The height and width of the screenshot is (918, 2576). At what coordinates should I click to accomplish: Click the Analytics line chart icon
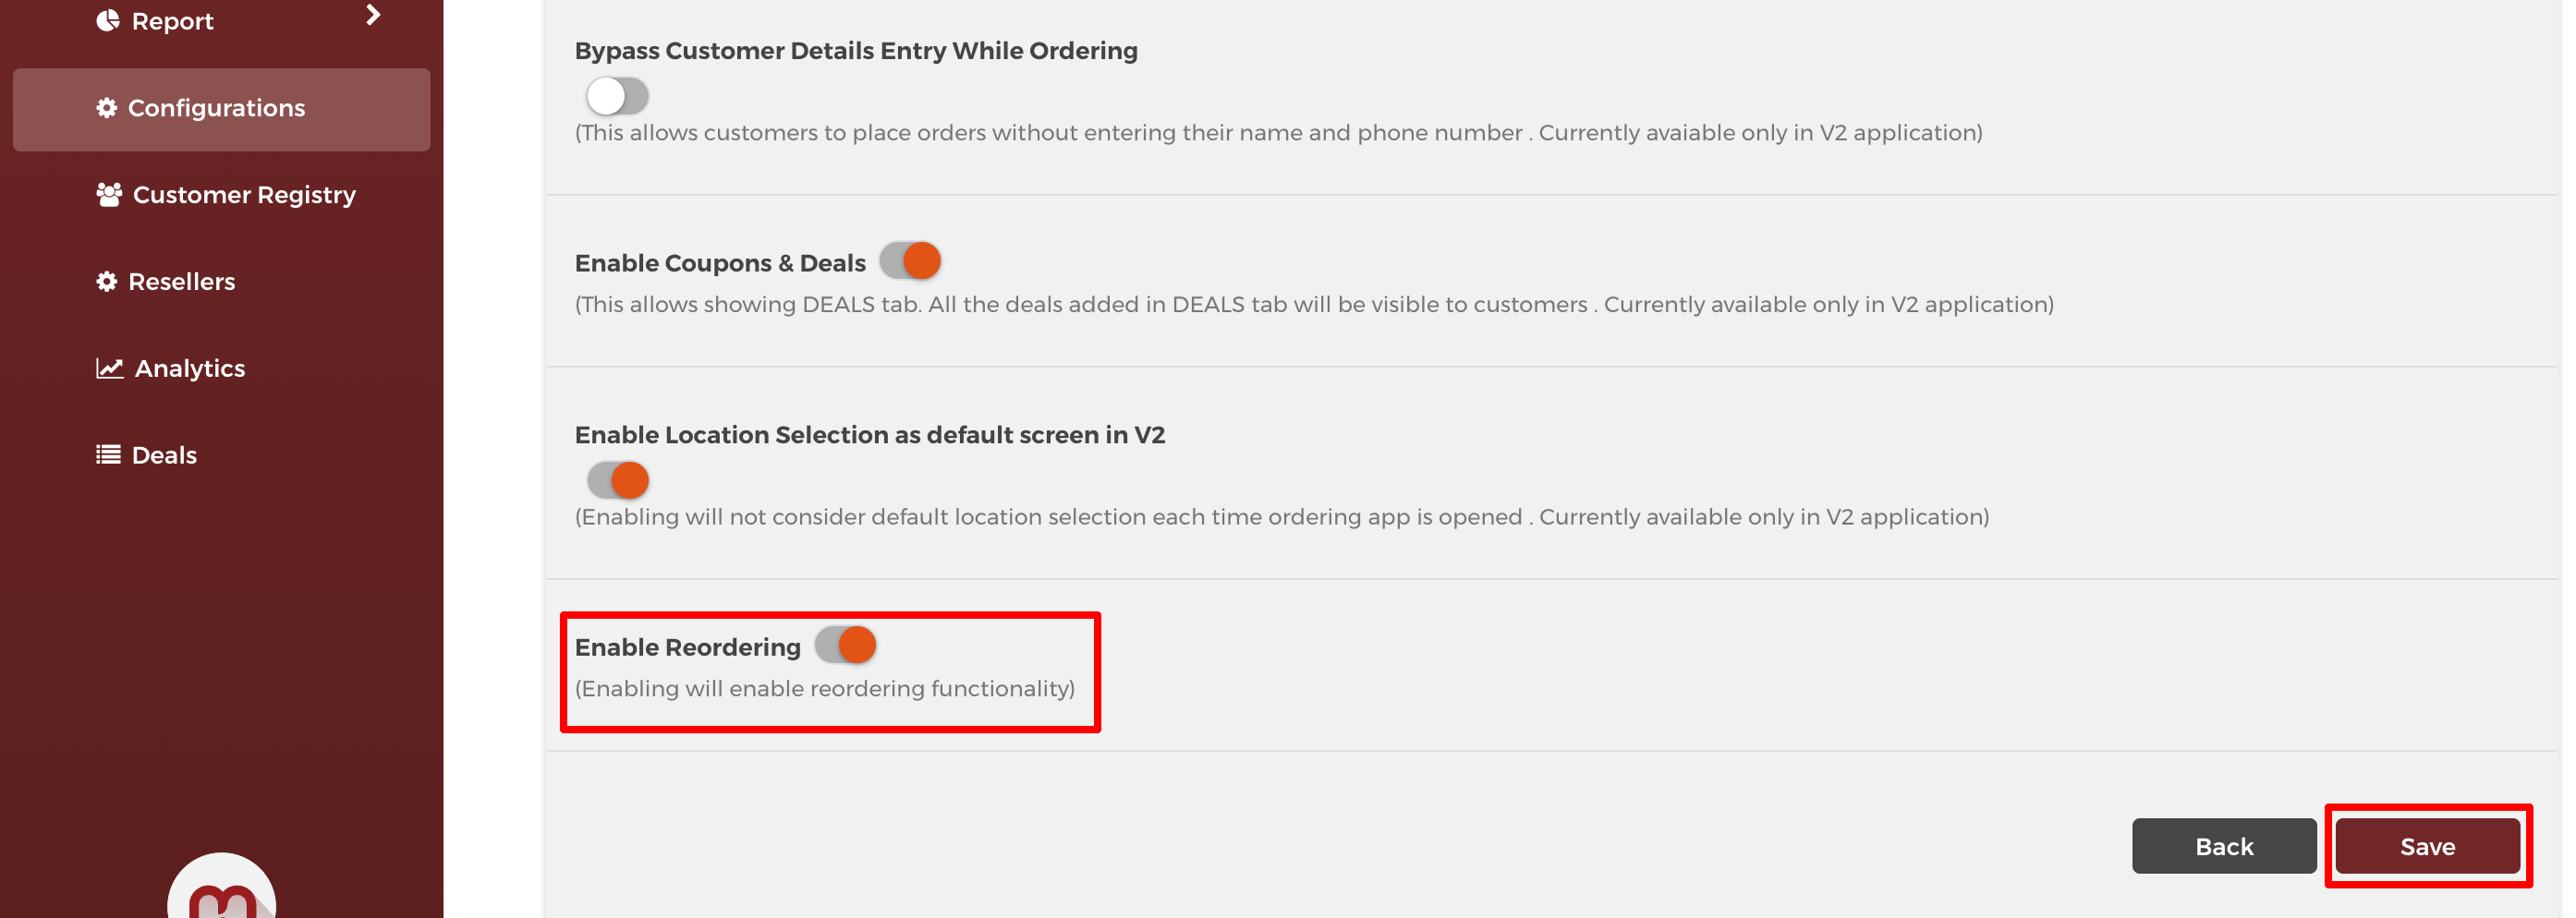(x=110, y=368)
